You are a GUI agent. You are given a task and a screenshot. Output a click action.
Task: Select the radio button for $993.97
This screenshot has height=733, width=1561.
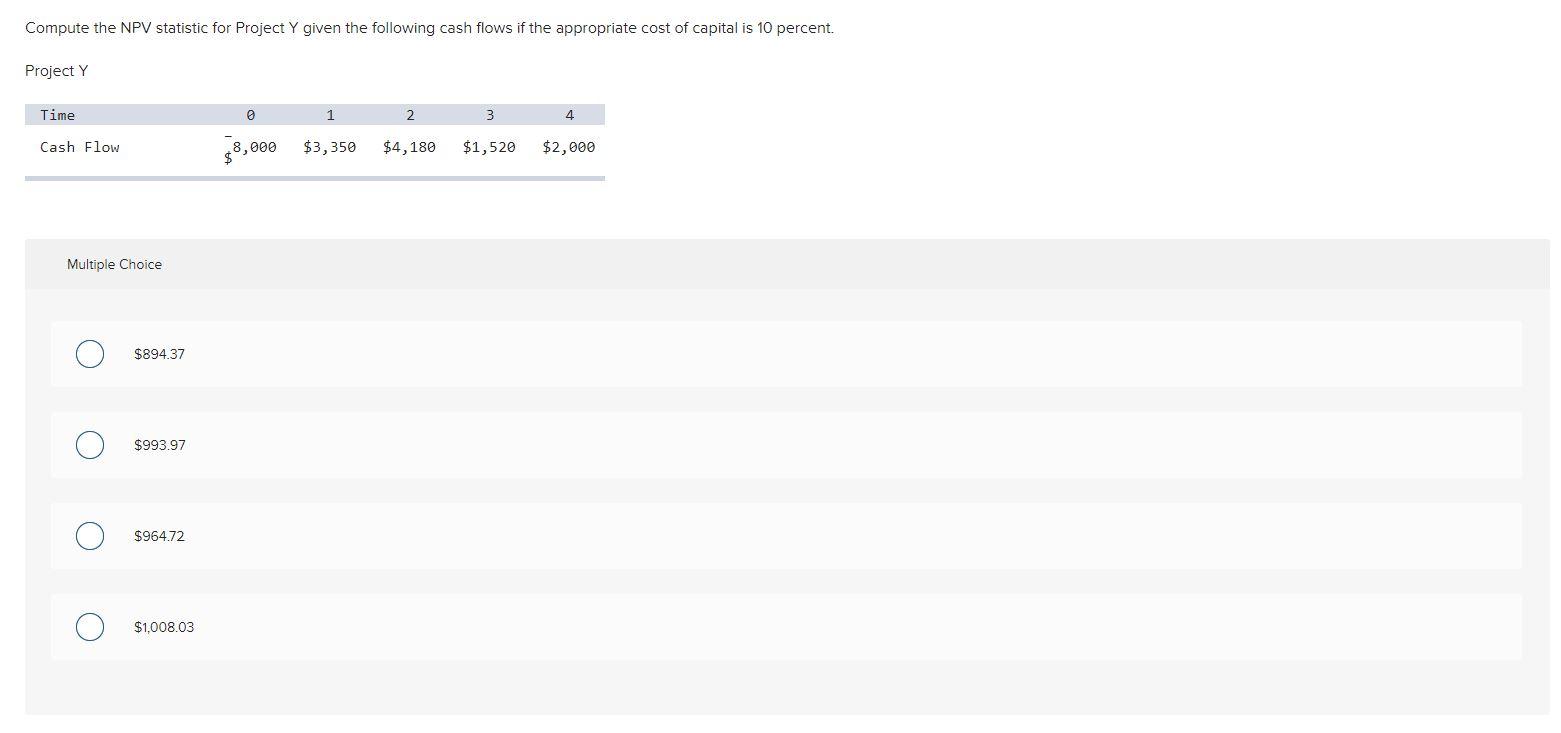(x=89, y=445)
